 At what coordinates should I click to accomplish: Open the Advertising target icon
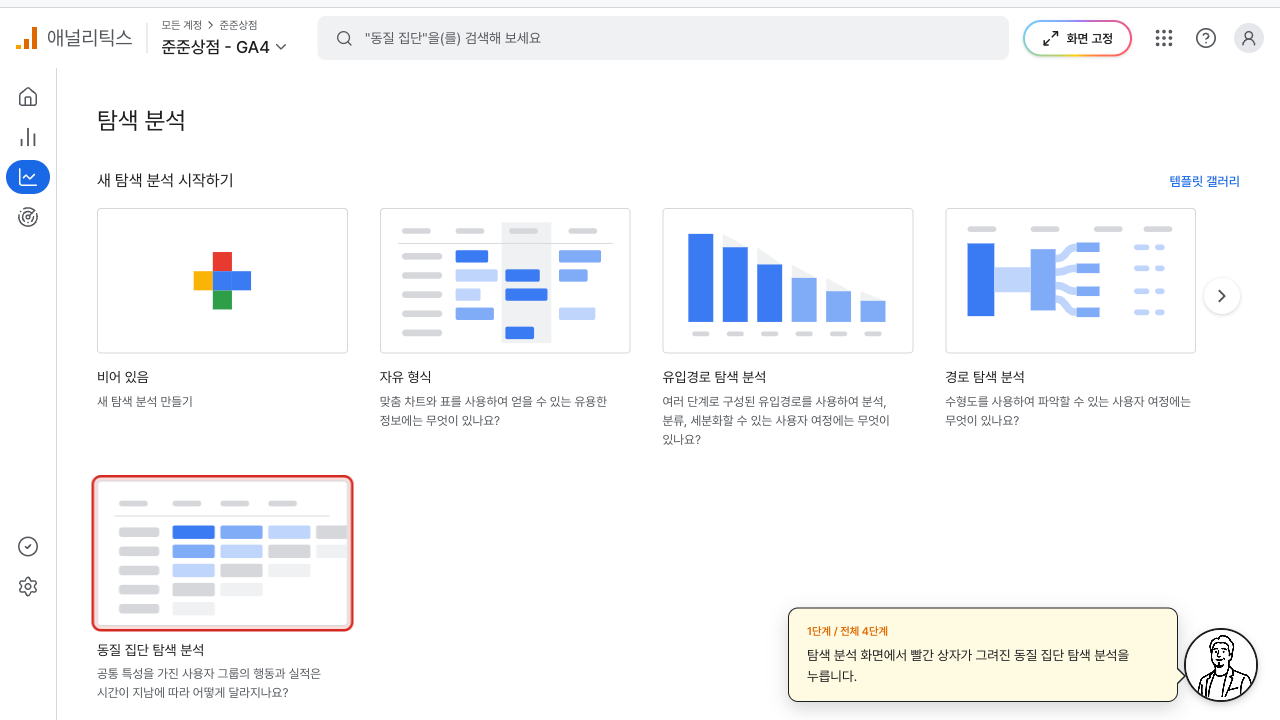click(x=28, y=217)
